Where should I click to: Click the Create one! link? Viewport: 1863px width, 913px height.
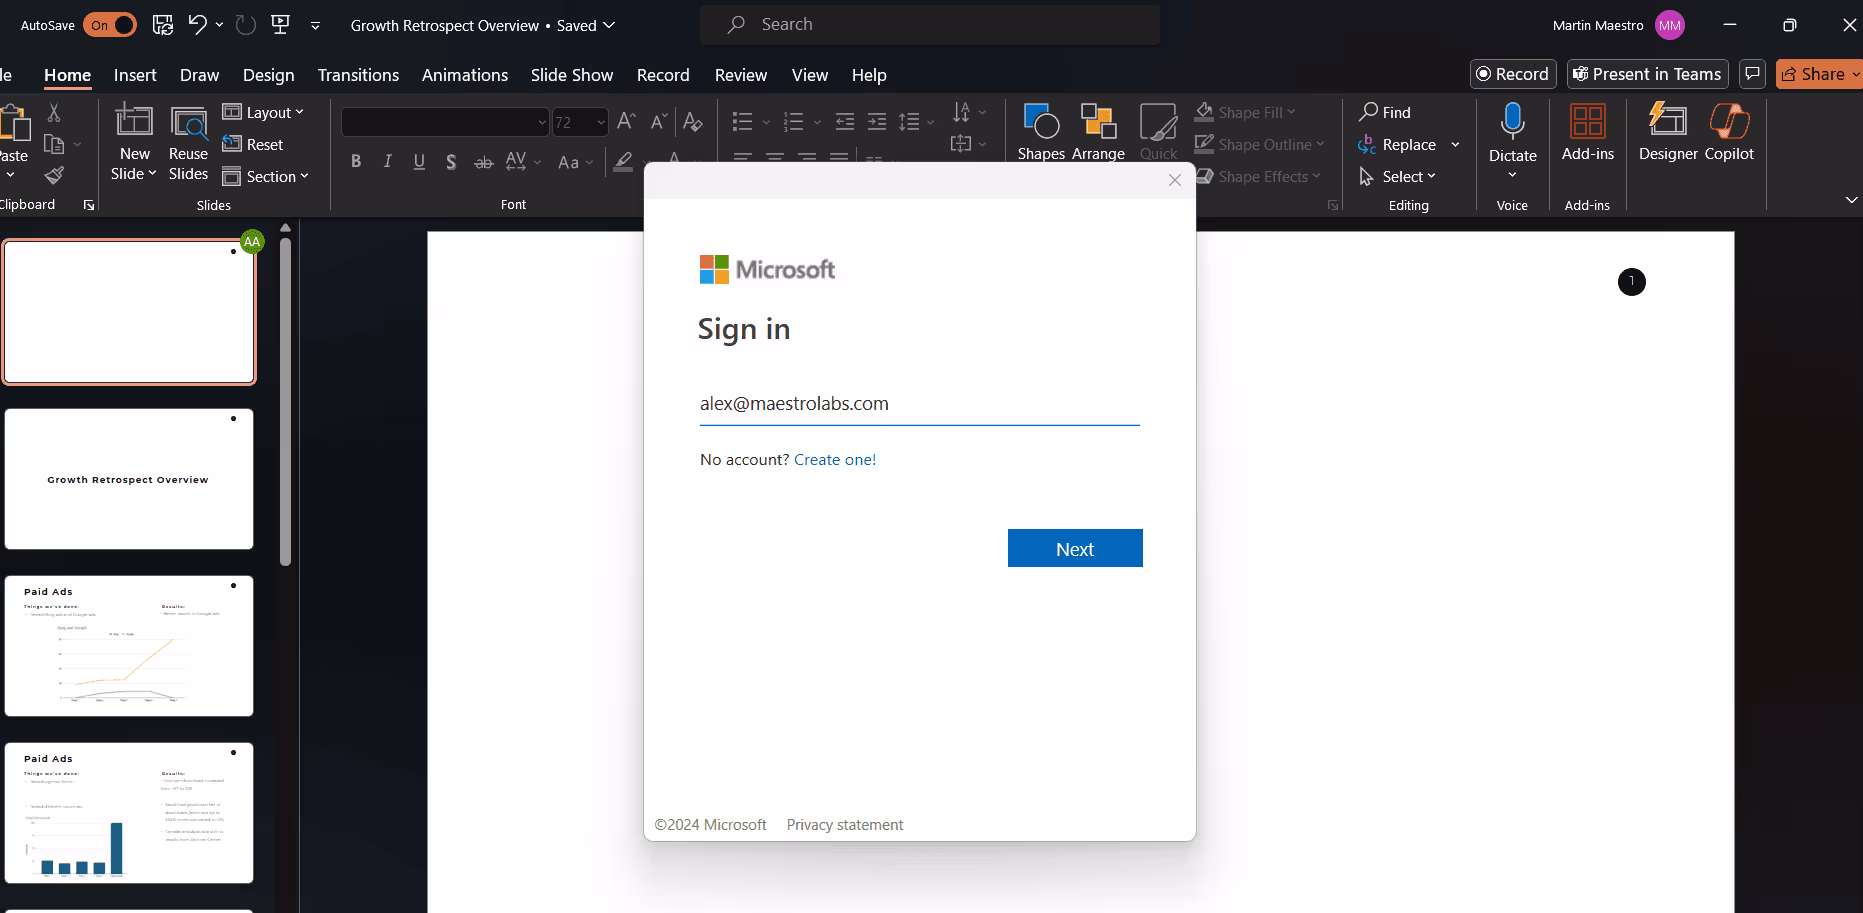click(835, 460)
